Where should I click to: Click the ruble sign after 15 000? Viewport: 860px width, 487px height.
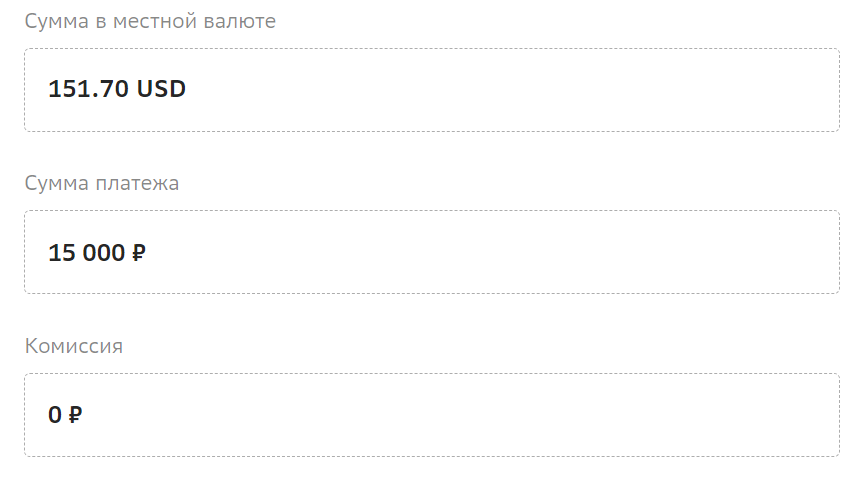[x=138, y=253]
